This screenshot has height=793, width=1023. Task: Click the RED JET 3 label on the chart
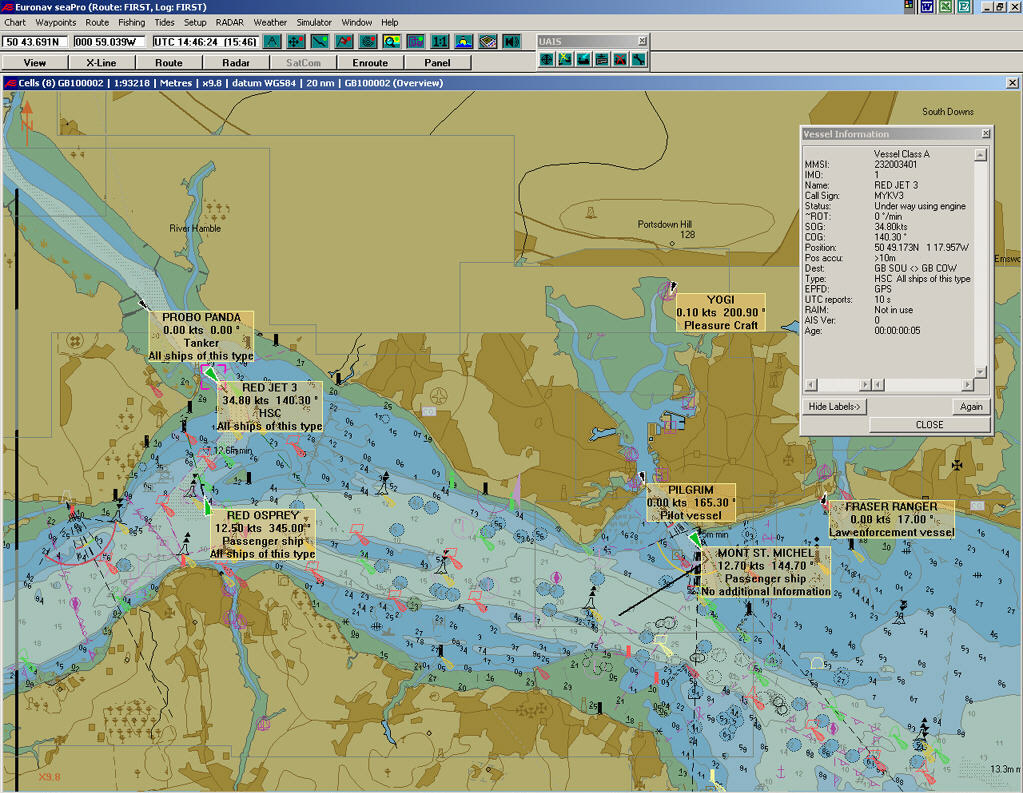pos(269,407)
